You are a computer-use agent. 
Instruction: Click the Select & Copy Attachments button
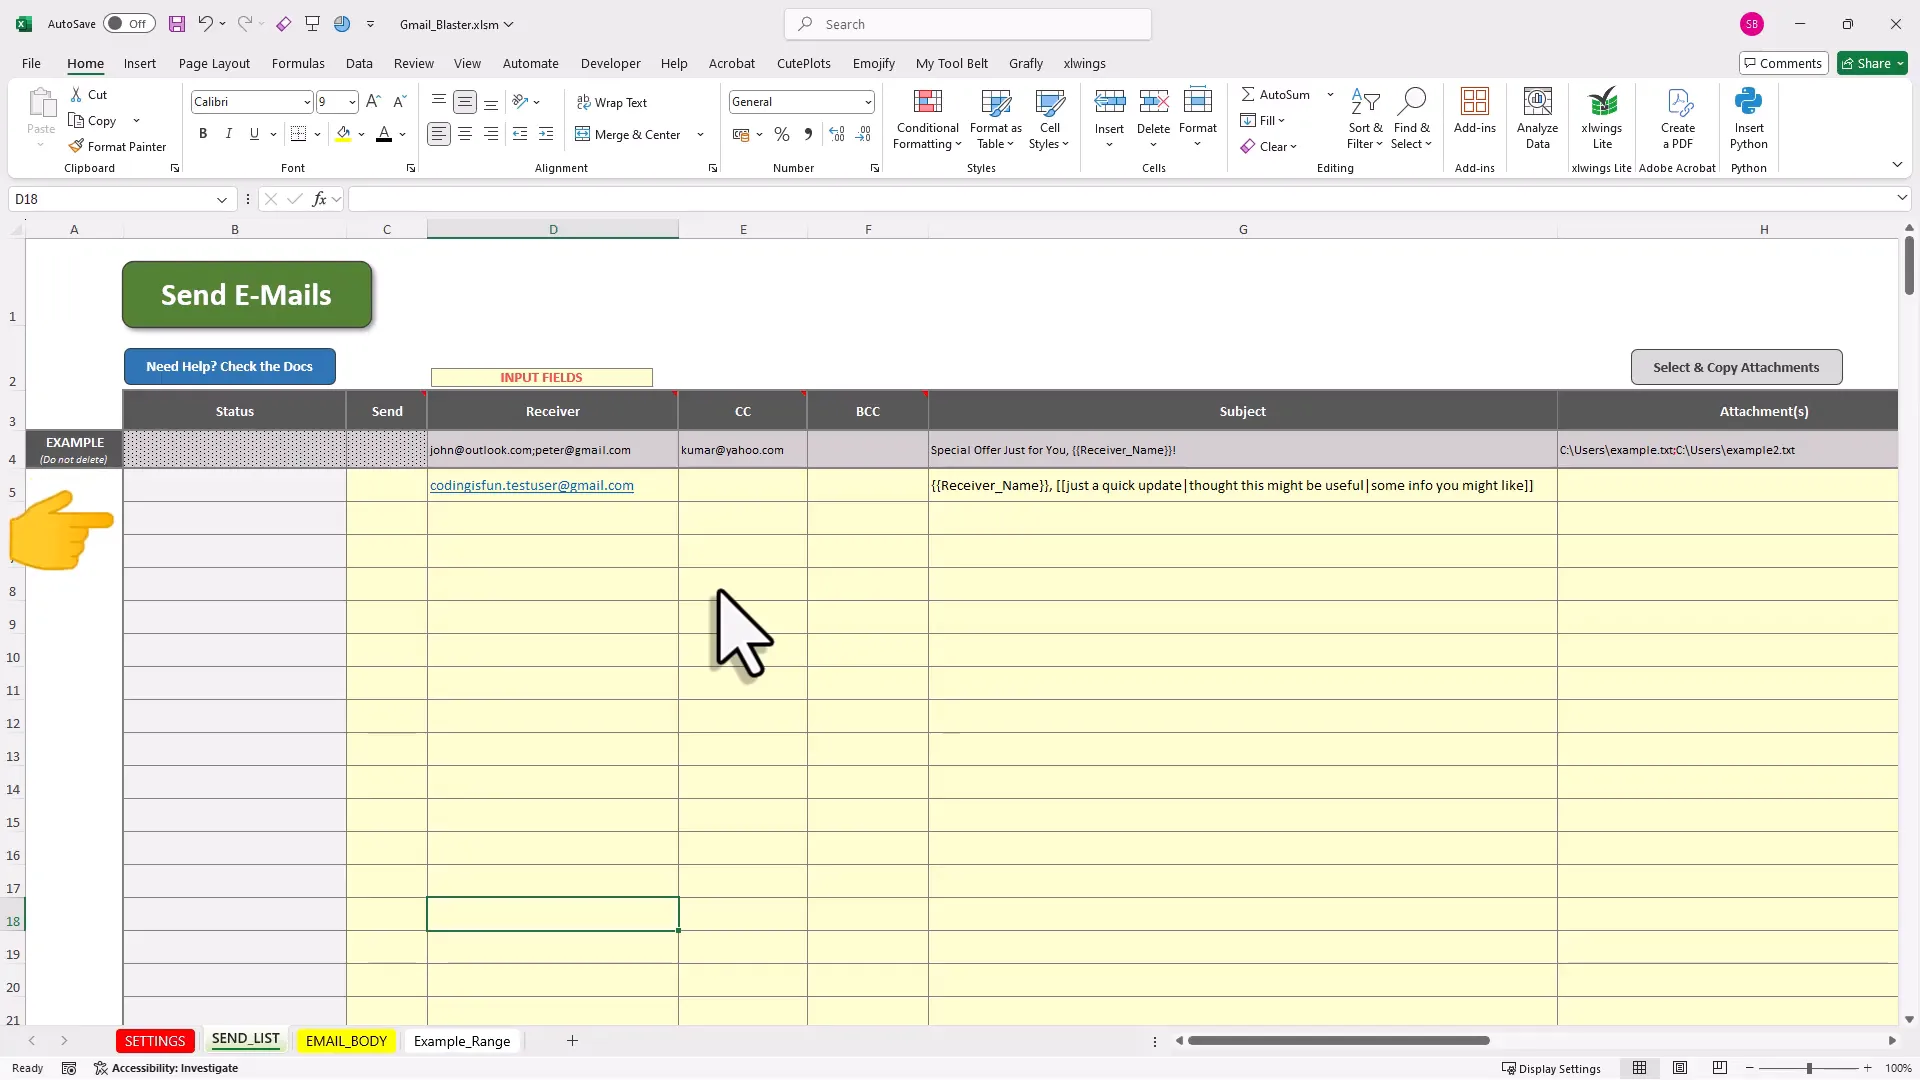click(x=1737, y=367)
